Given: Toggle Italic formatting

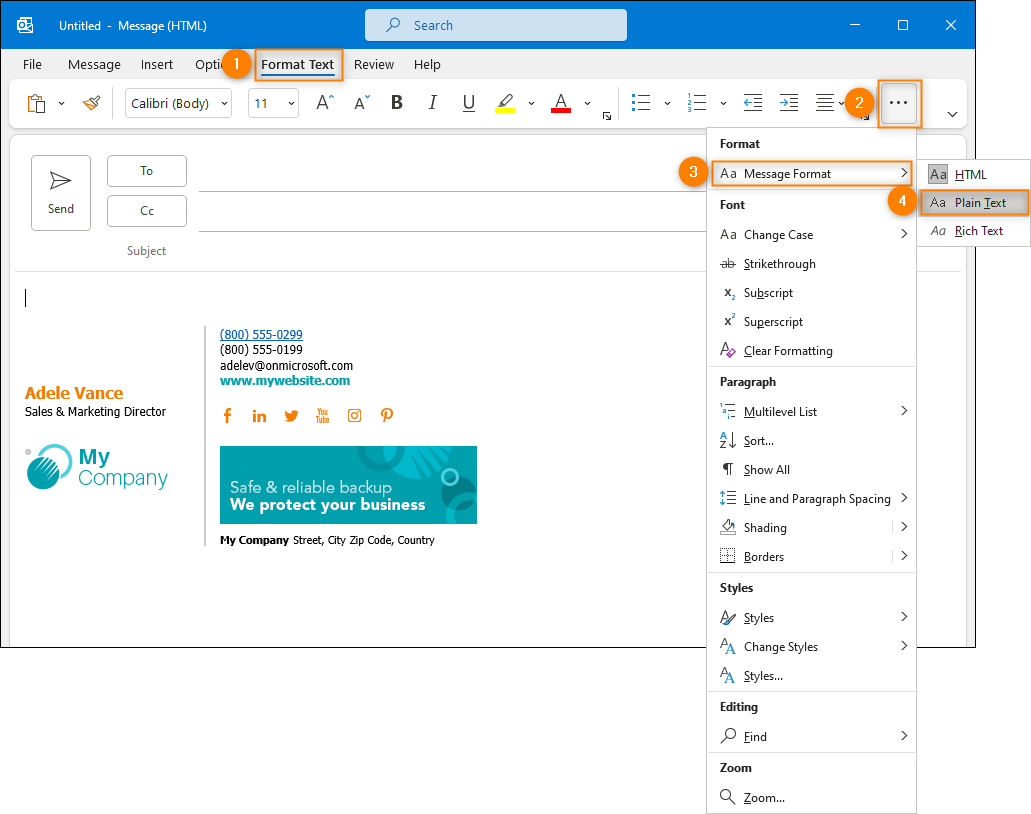Looking at the screenshot, I should click(432, 103).
